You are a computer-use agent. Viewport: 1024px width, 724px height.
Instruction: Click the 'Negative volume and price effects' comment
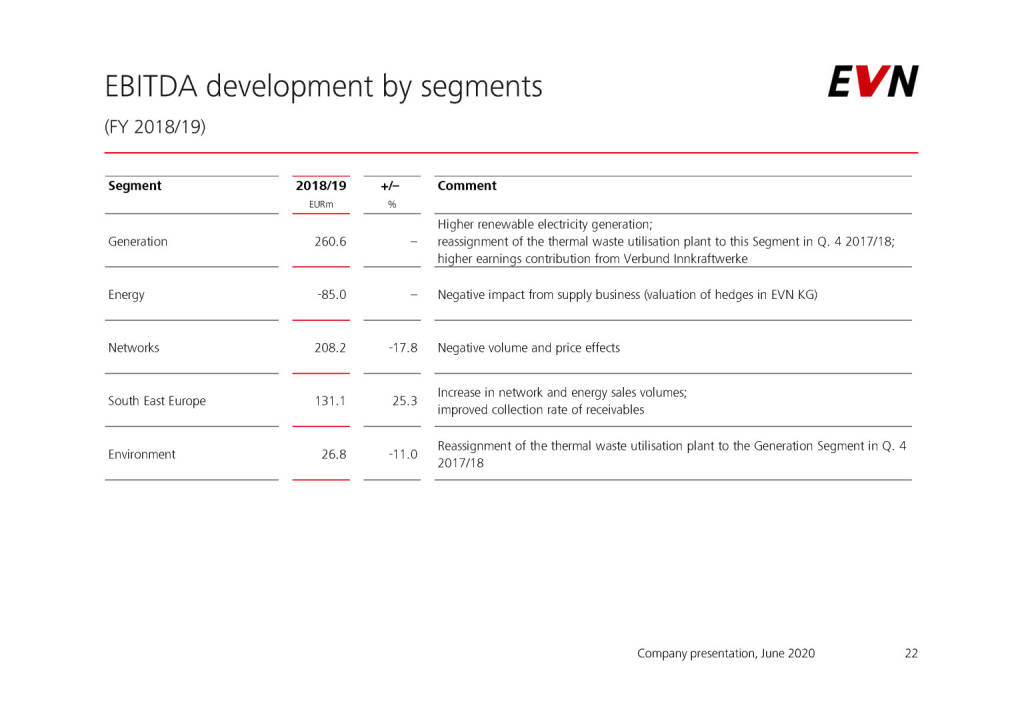529,348
